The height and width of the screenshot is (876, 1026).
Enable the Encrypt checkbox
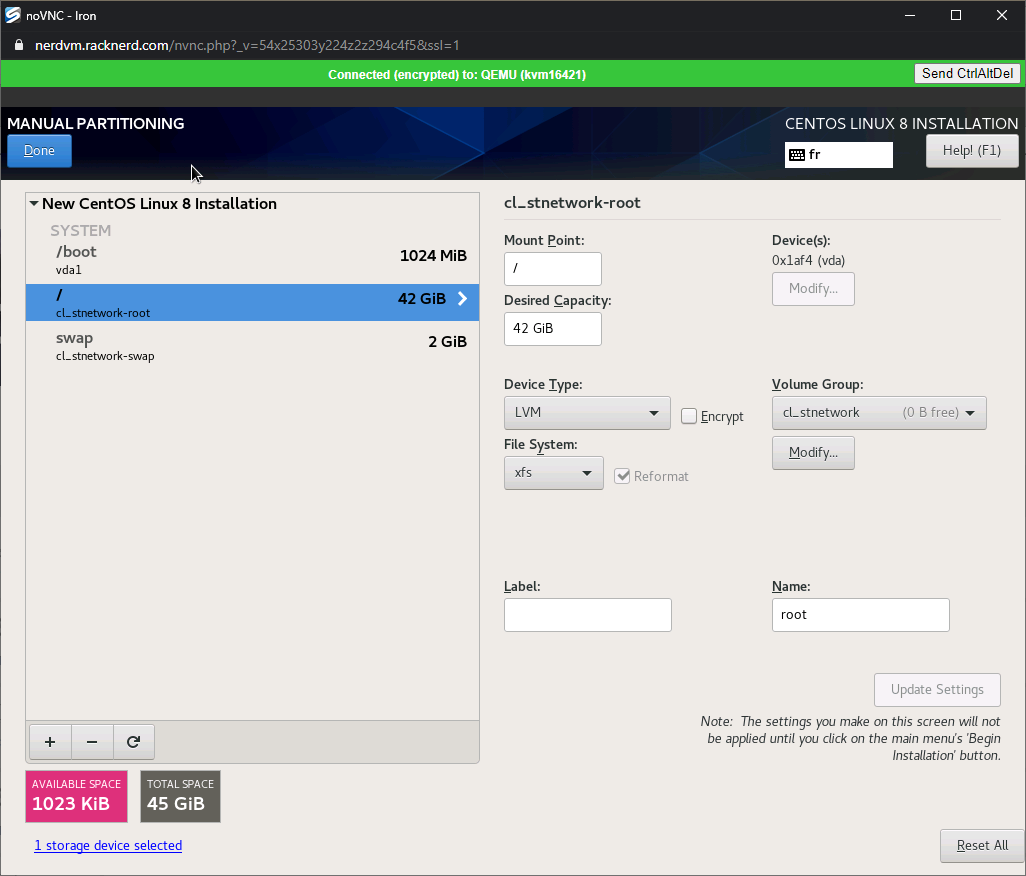(x=689, y=416)
